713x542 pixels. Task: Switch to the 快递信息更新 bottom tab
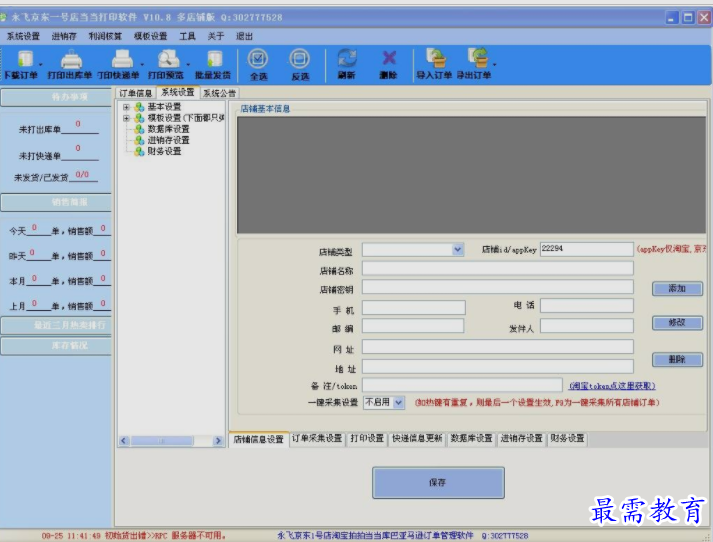(x=417, y=438)
